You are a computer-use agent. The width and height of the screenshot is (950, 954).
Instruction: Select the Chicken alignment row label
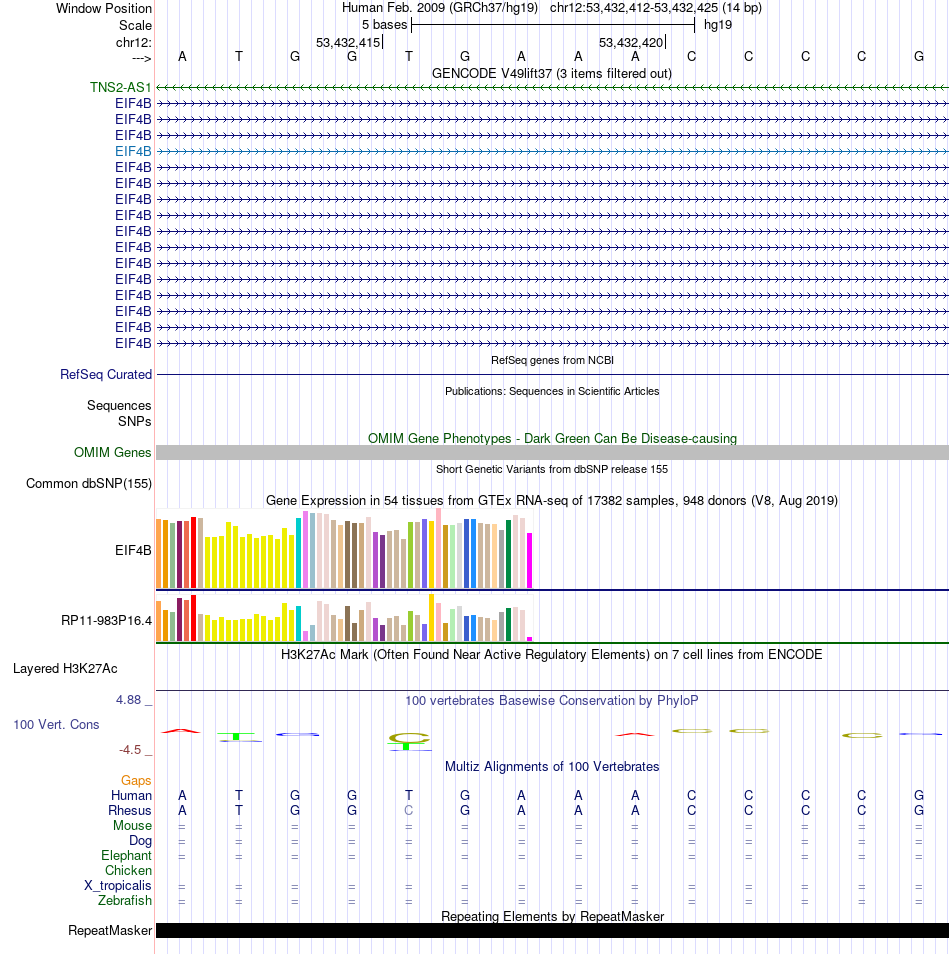[x=128, y=871]
